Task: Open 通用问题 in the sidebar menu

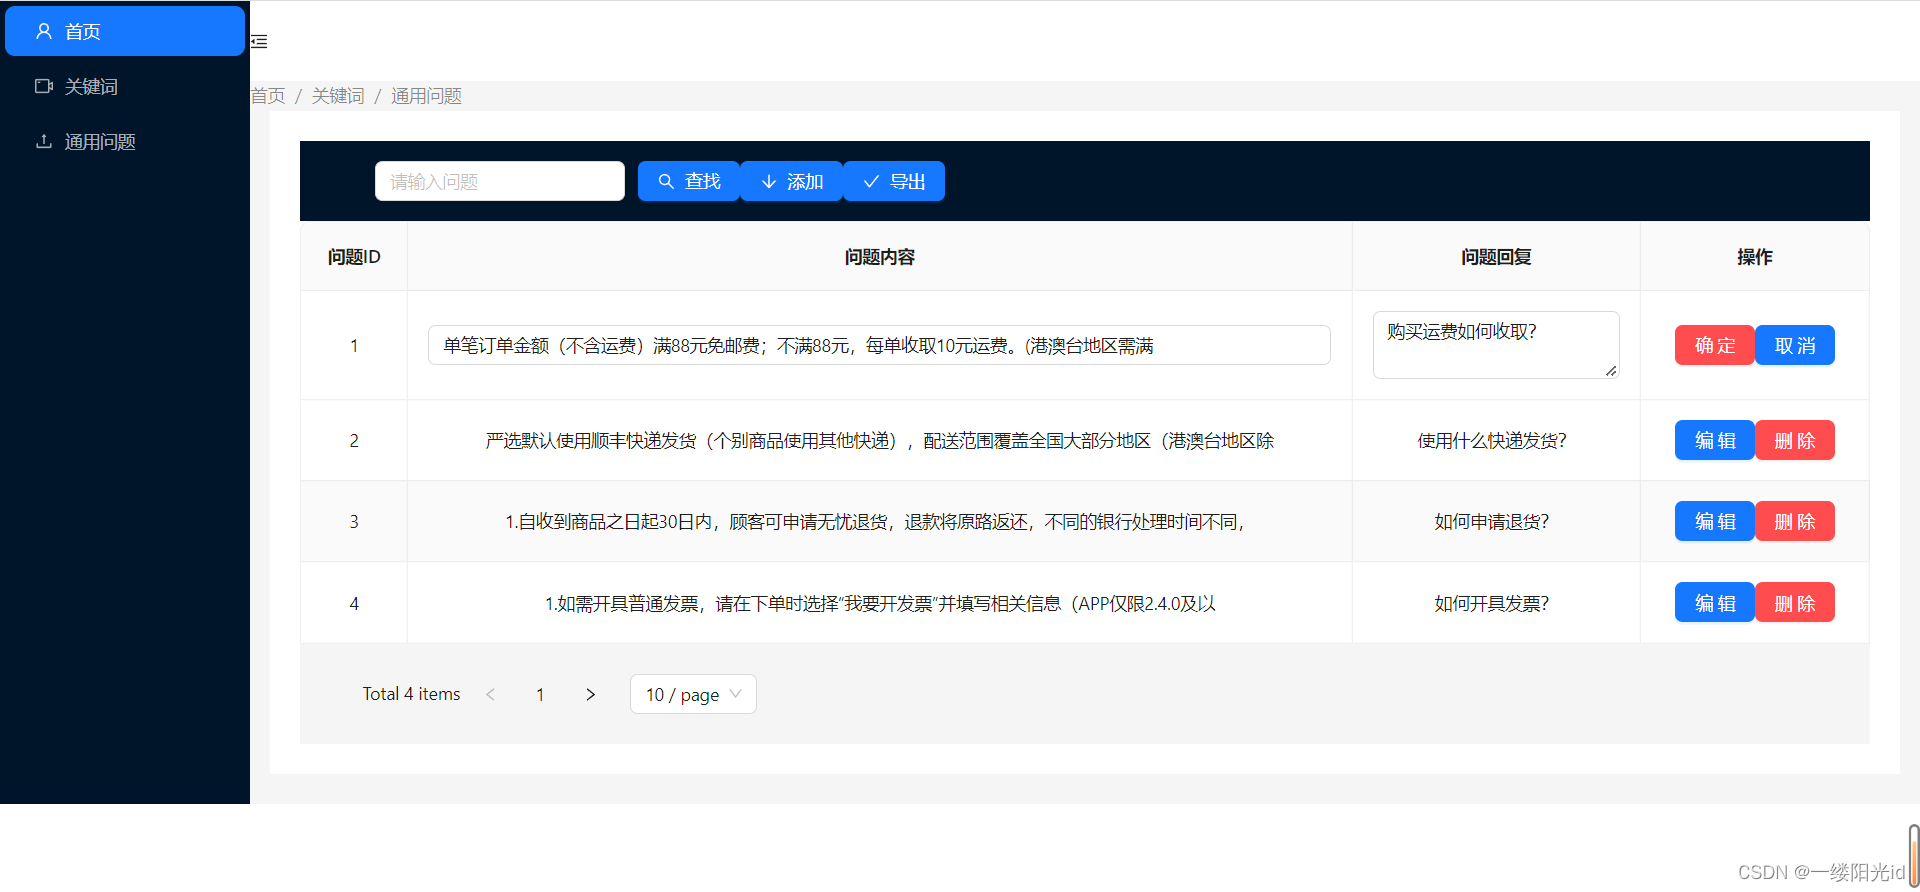Action: click(125, 141)
